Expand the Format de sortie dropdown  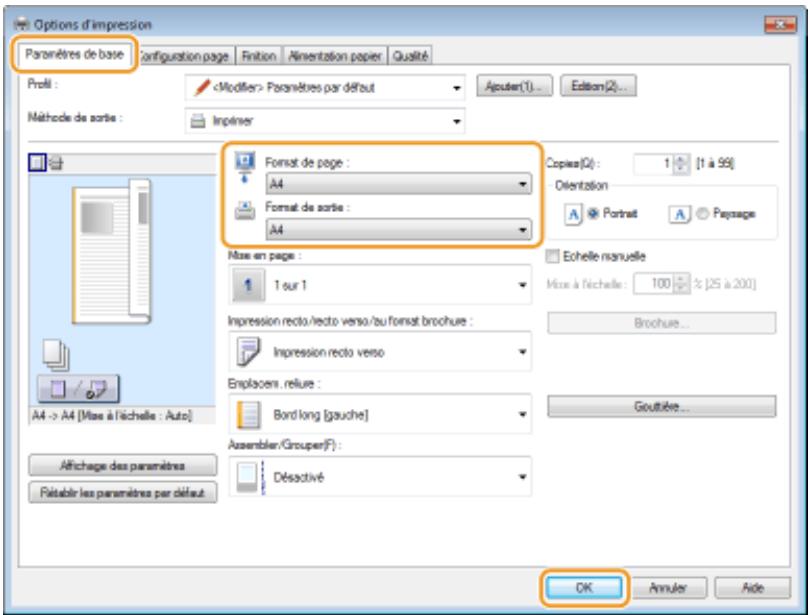(398, 229)
